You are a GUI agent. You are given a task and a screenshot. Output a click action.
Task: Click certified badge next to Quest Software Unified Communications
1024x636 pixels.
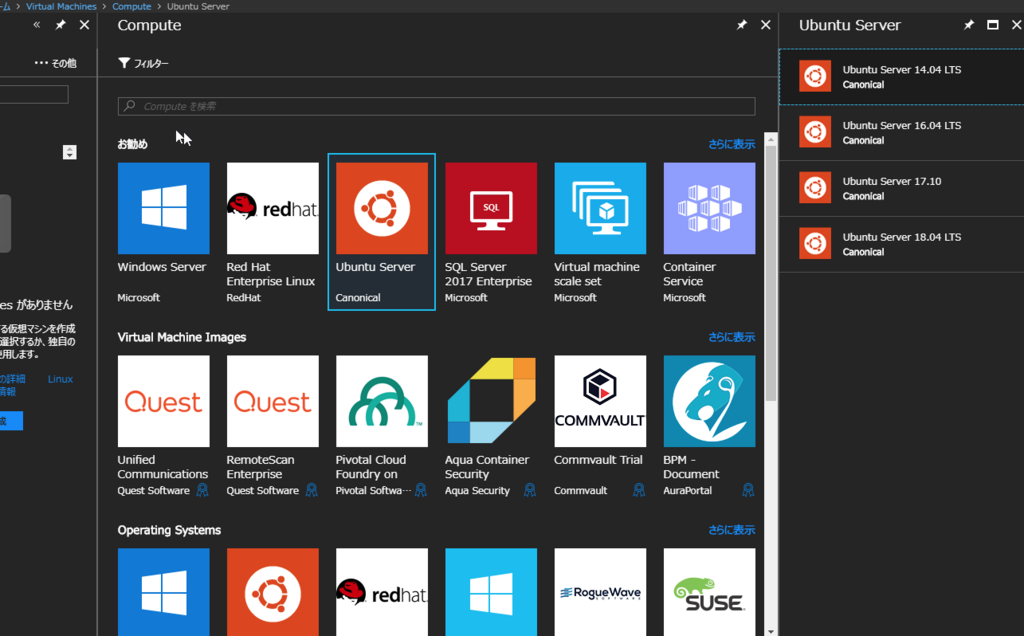202,490
